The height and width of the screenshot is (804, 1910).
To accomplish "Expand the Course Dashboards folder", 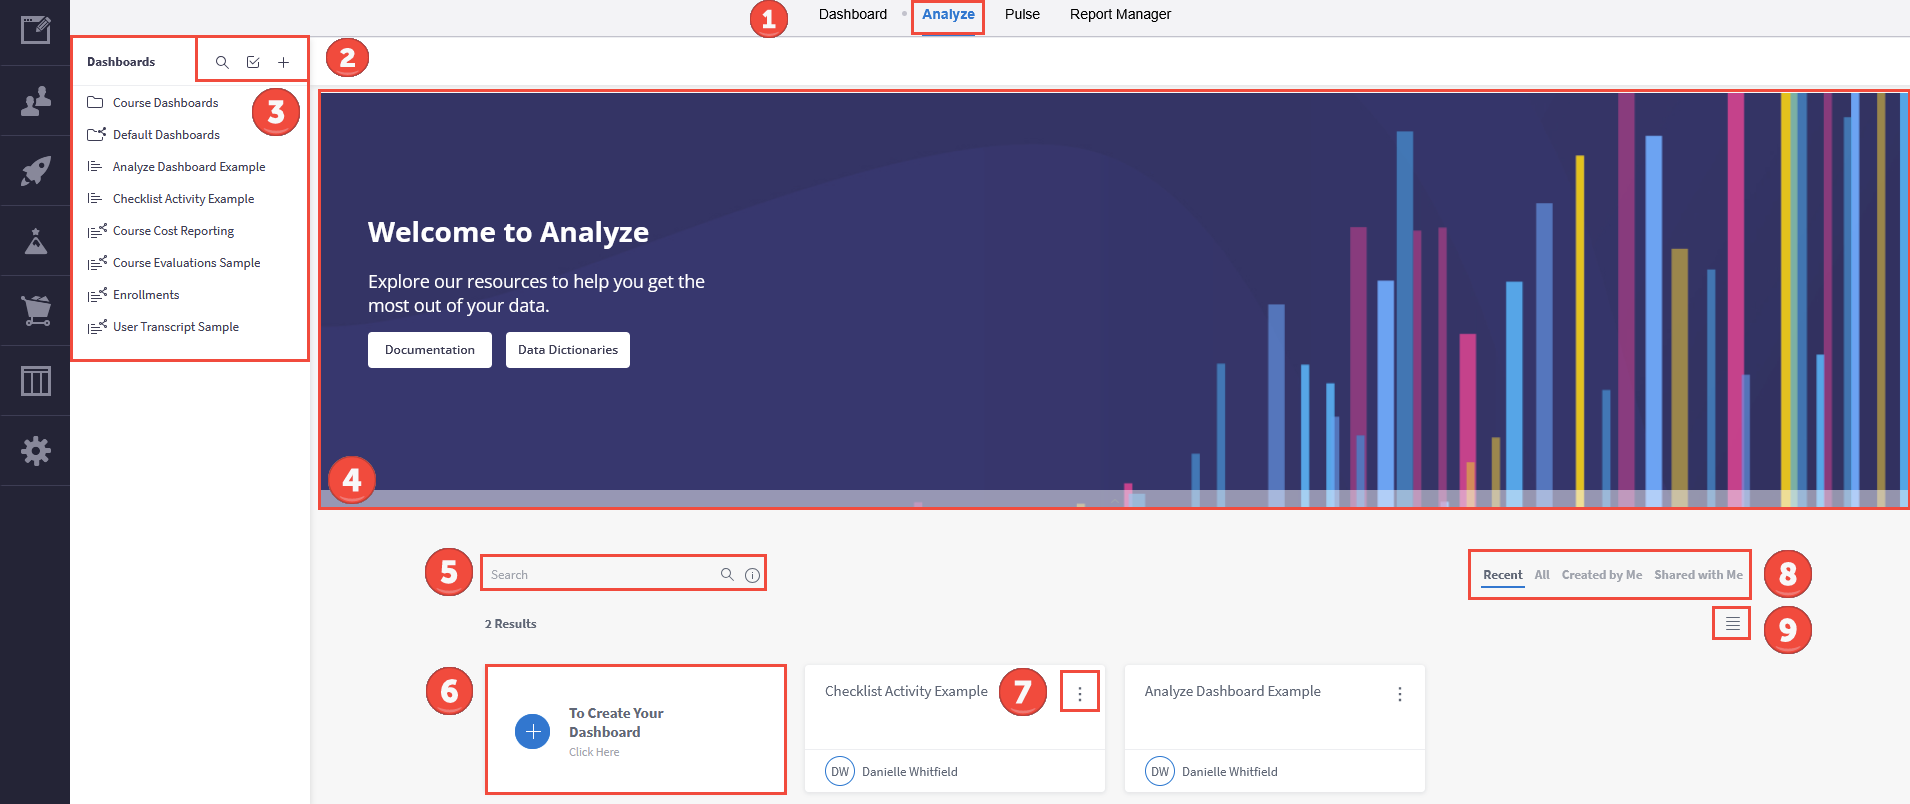I will coord(165,103).
